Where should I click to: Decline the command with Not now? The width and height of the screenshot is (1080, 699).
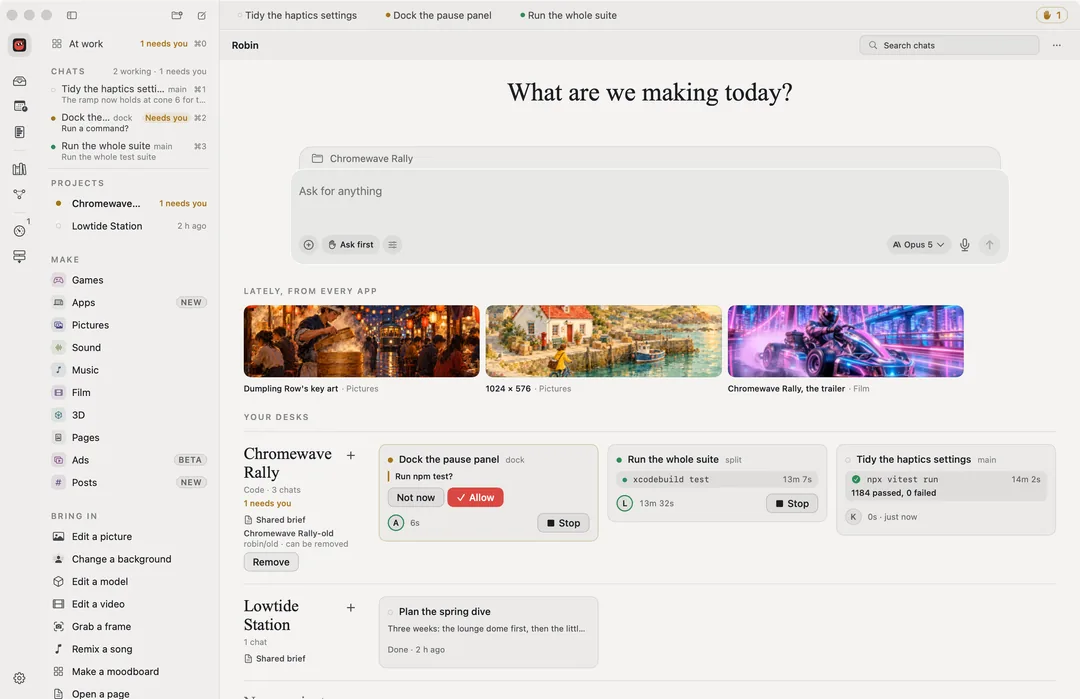416,497
